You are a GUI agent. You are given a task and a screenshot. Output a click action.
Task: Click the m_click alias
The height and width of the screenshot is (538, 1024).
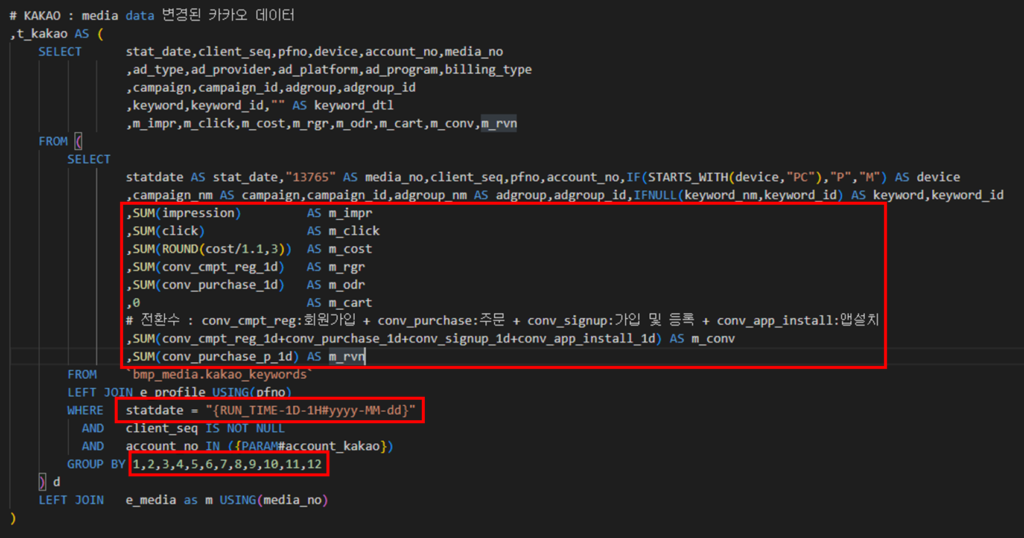pyautogui.click(x=354, y=230)
